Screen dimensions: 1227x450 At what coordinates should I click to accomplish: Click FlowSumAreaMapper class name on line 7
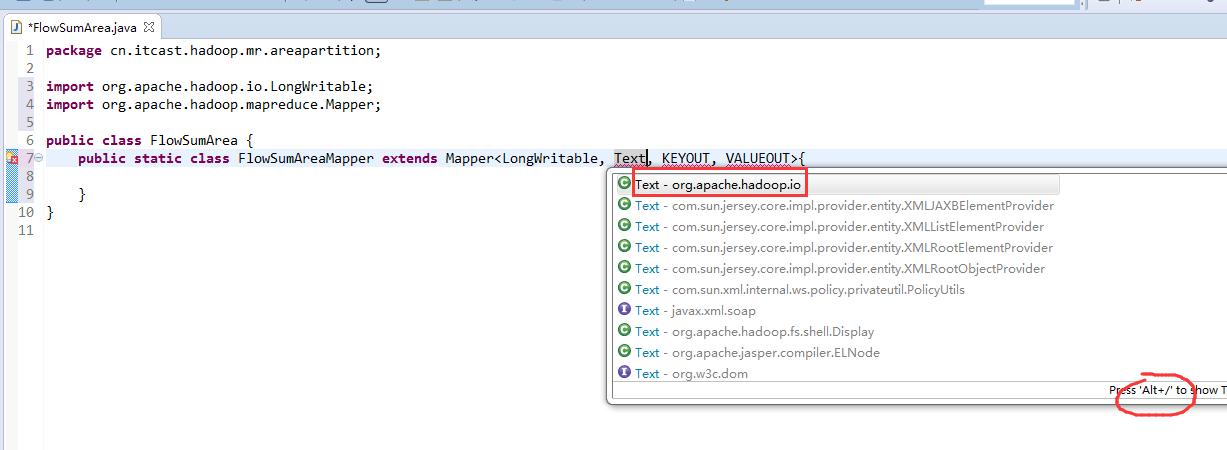306,158
